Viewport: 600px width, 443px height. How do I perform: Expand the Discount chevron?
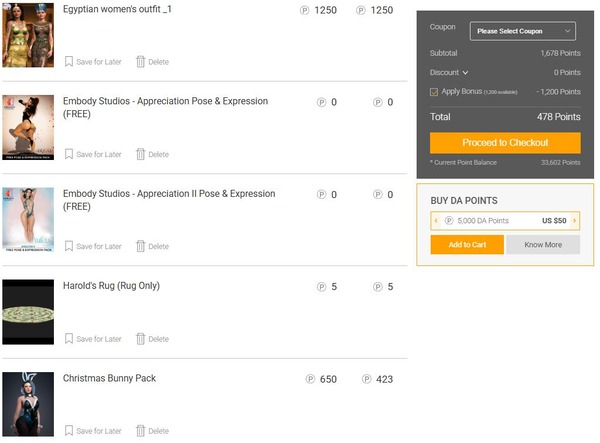[465, 73]
